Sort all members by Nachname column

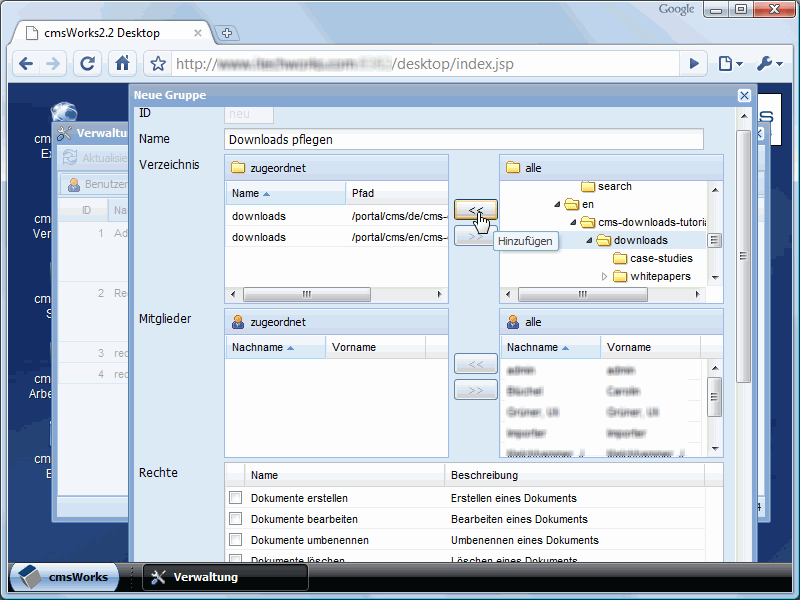click(x=551, y=347)
